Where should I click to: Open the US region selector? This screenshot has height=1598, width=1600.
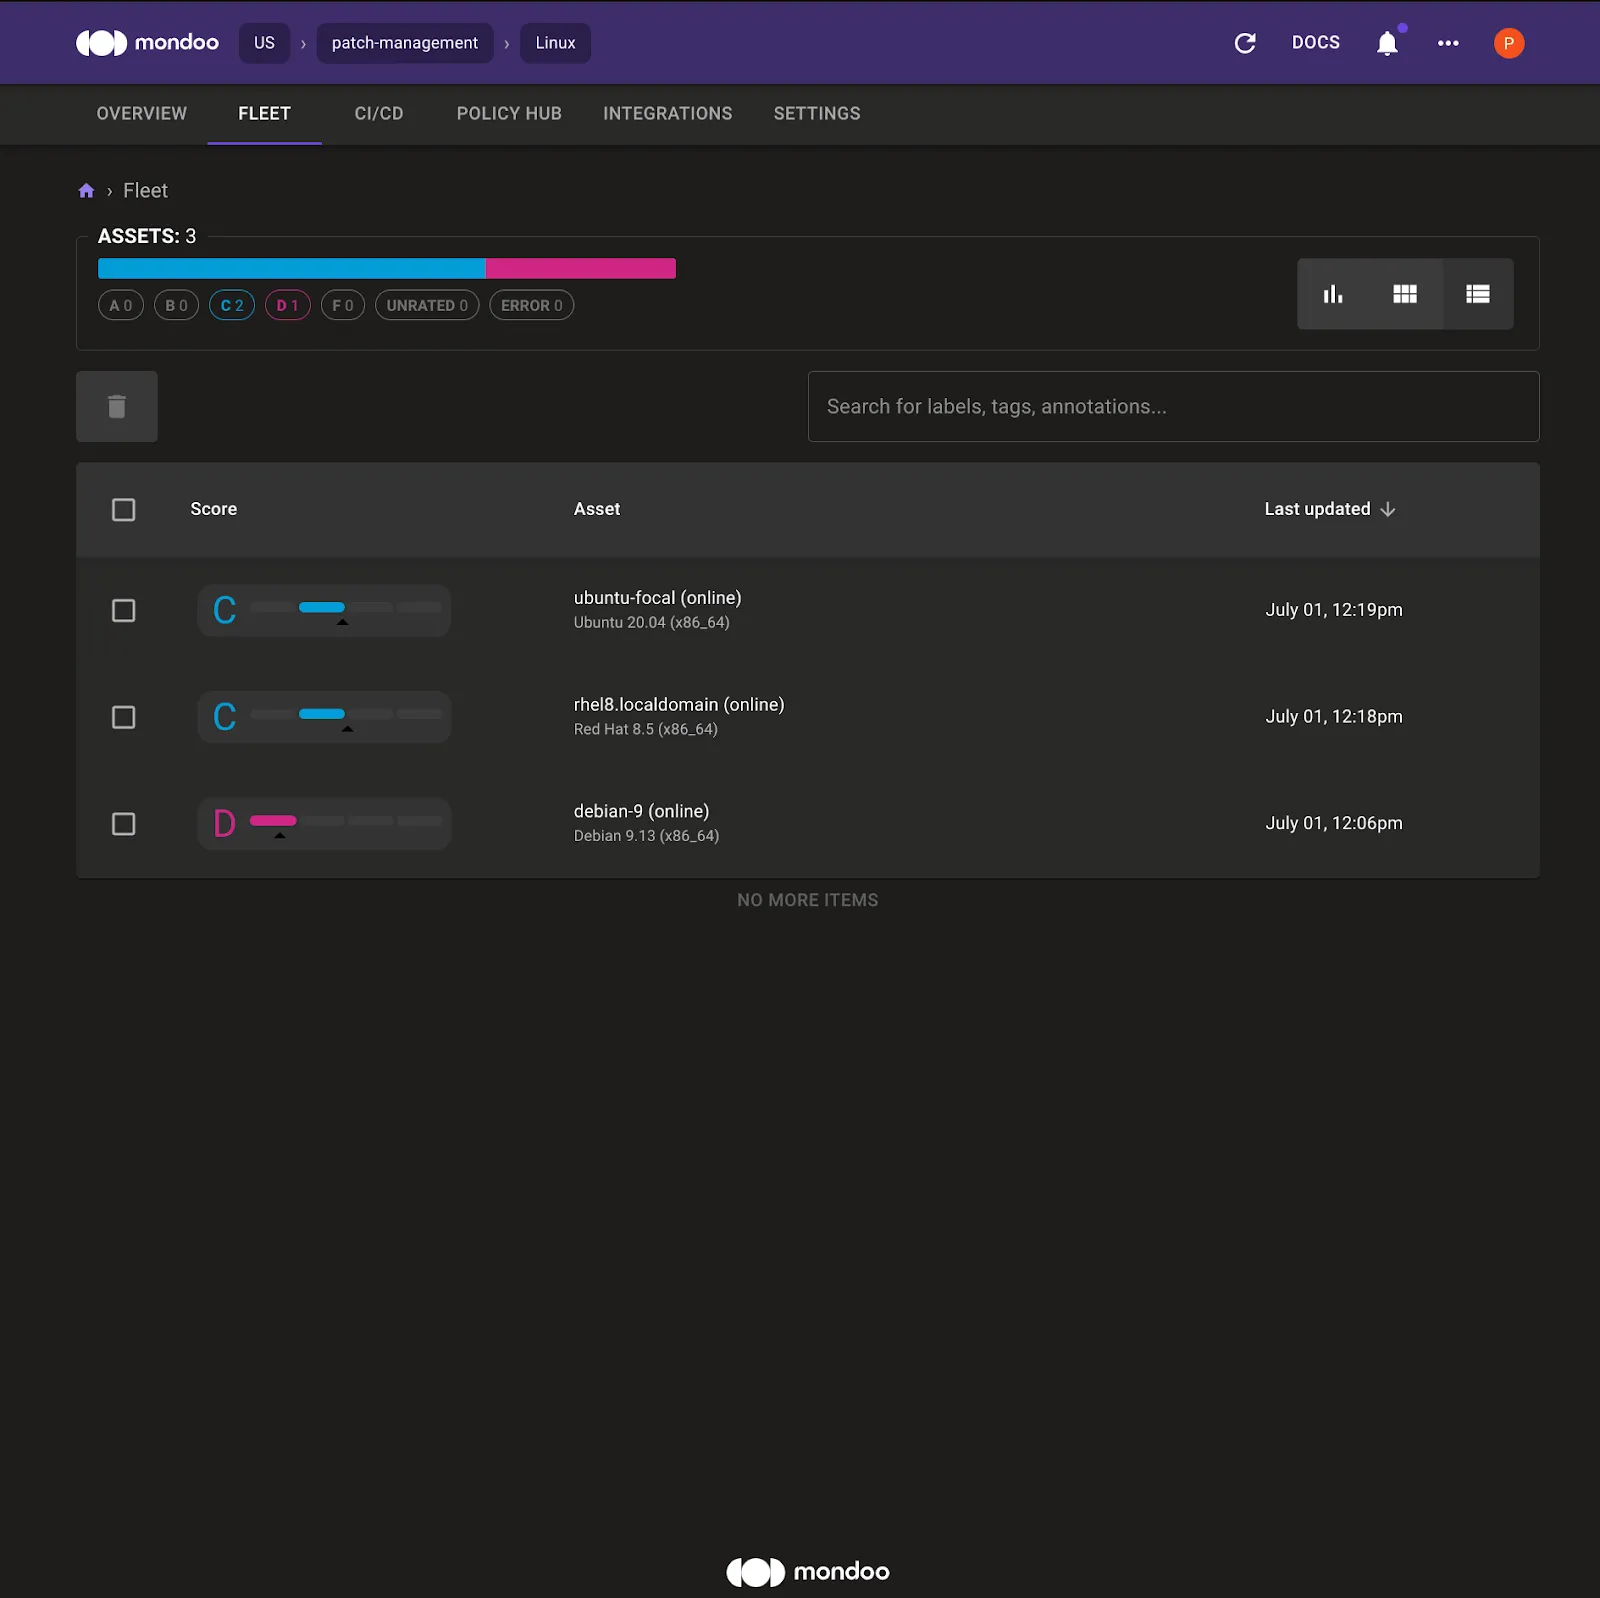click(264, 43)
